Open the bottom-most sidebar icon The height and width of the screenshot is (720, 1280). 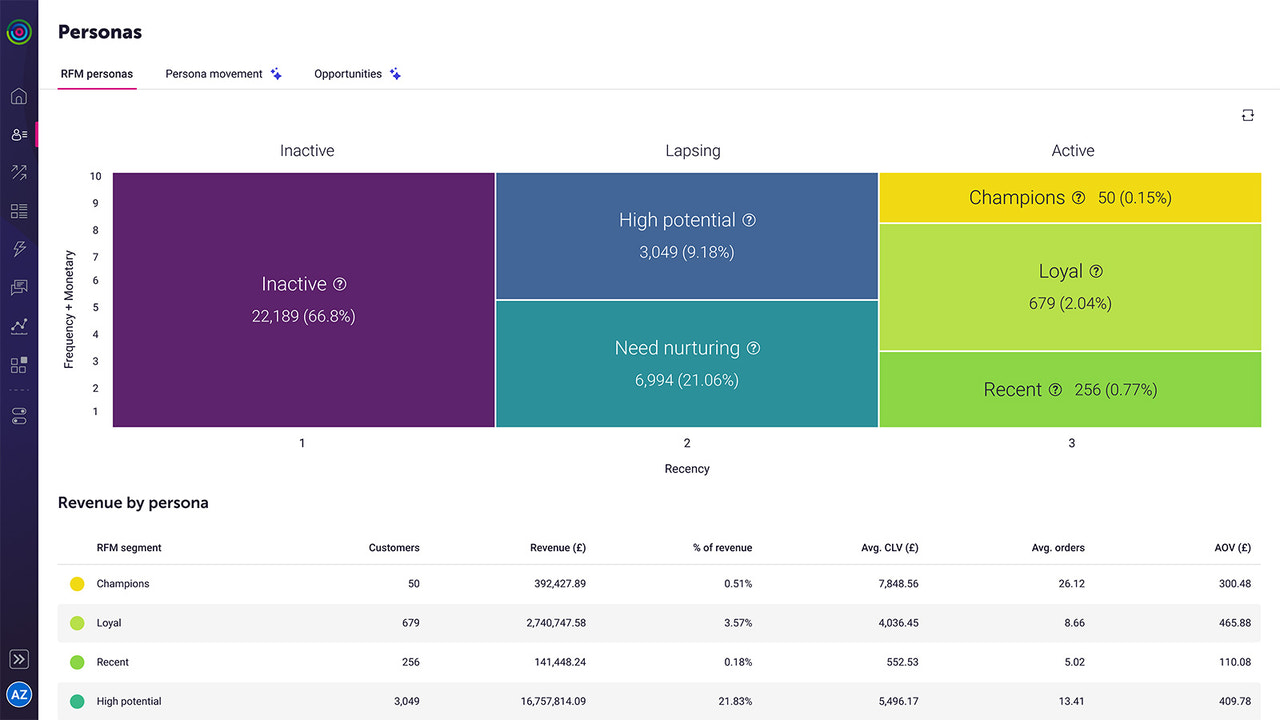[x=19, y=415]
